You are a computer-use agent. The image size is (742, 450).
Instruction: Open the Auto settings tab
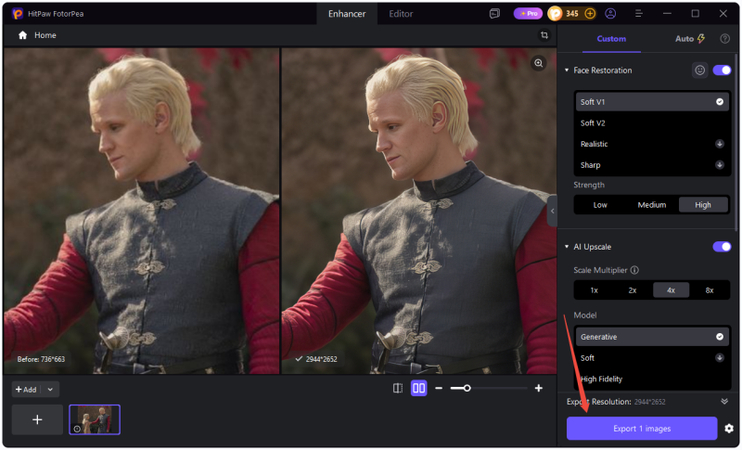pyautogui.click(x=689, y=39)
